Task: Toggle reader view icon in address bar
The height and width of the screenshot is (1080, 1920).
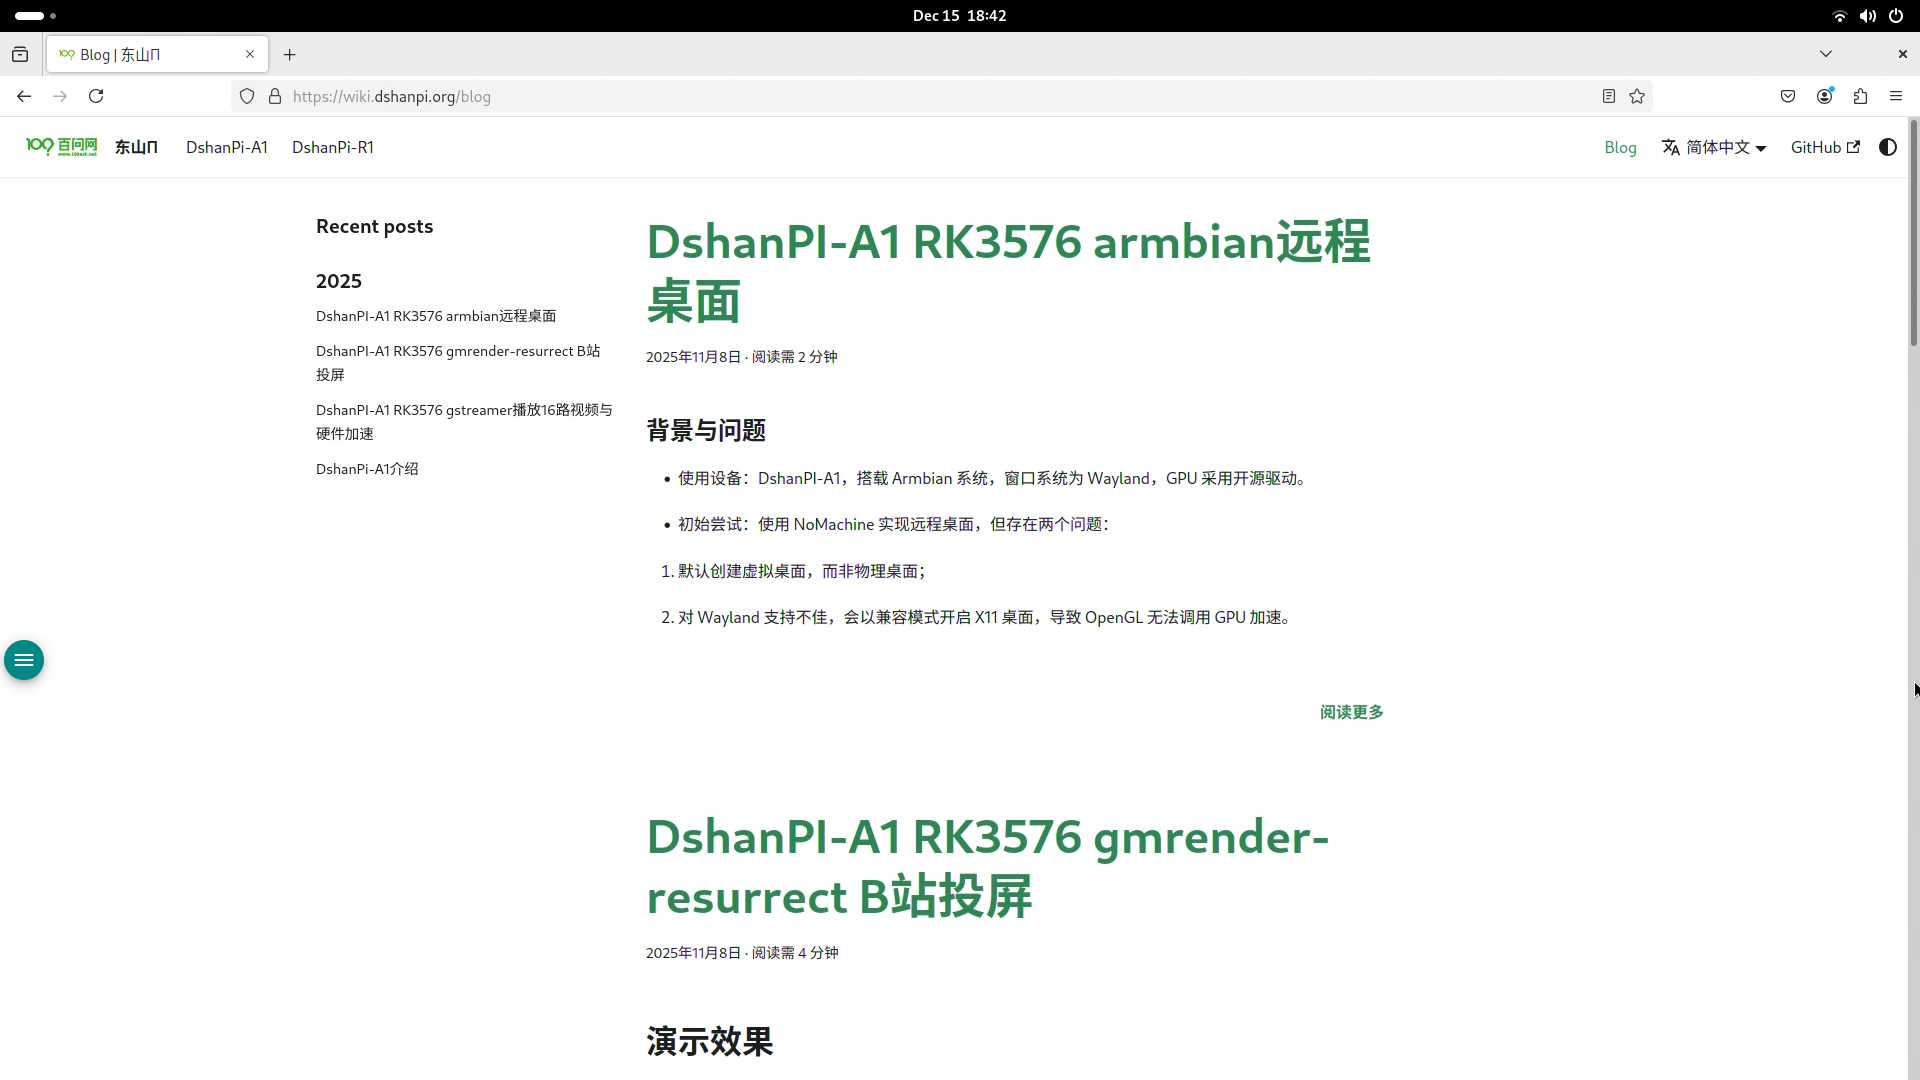Action: [x=1609, y=96]
